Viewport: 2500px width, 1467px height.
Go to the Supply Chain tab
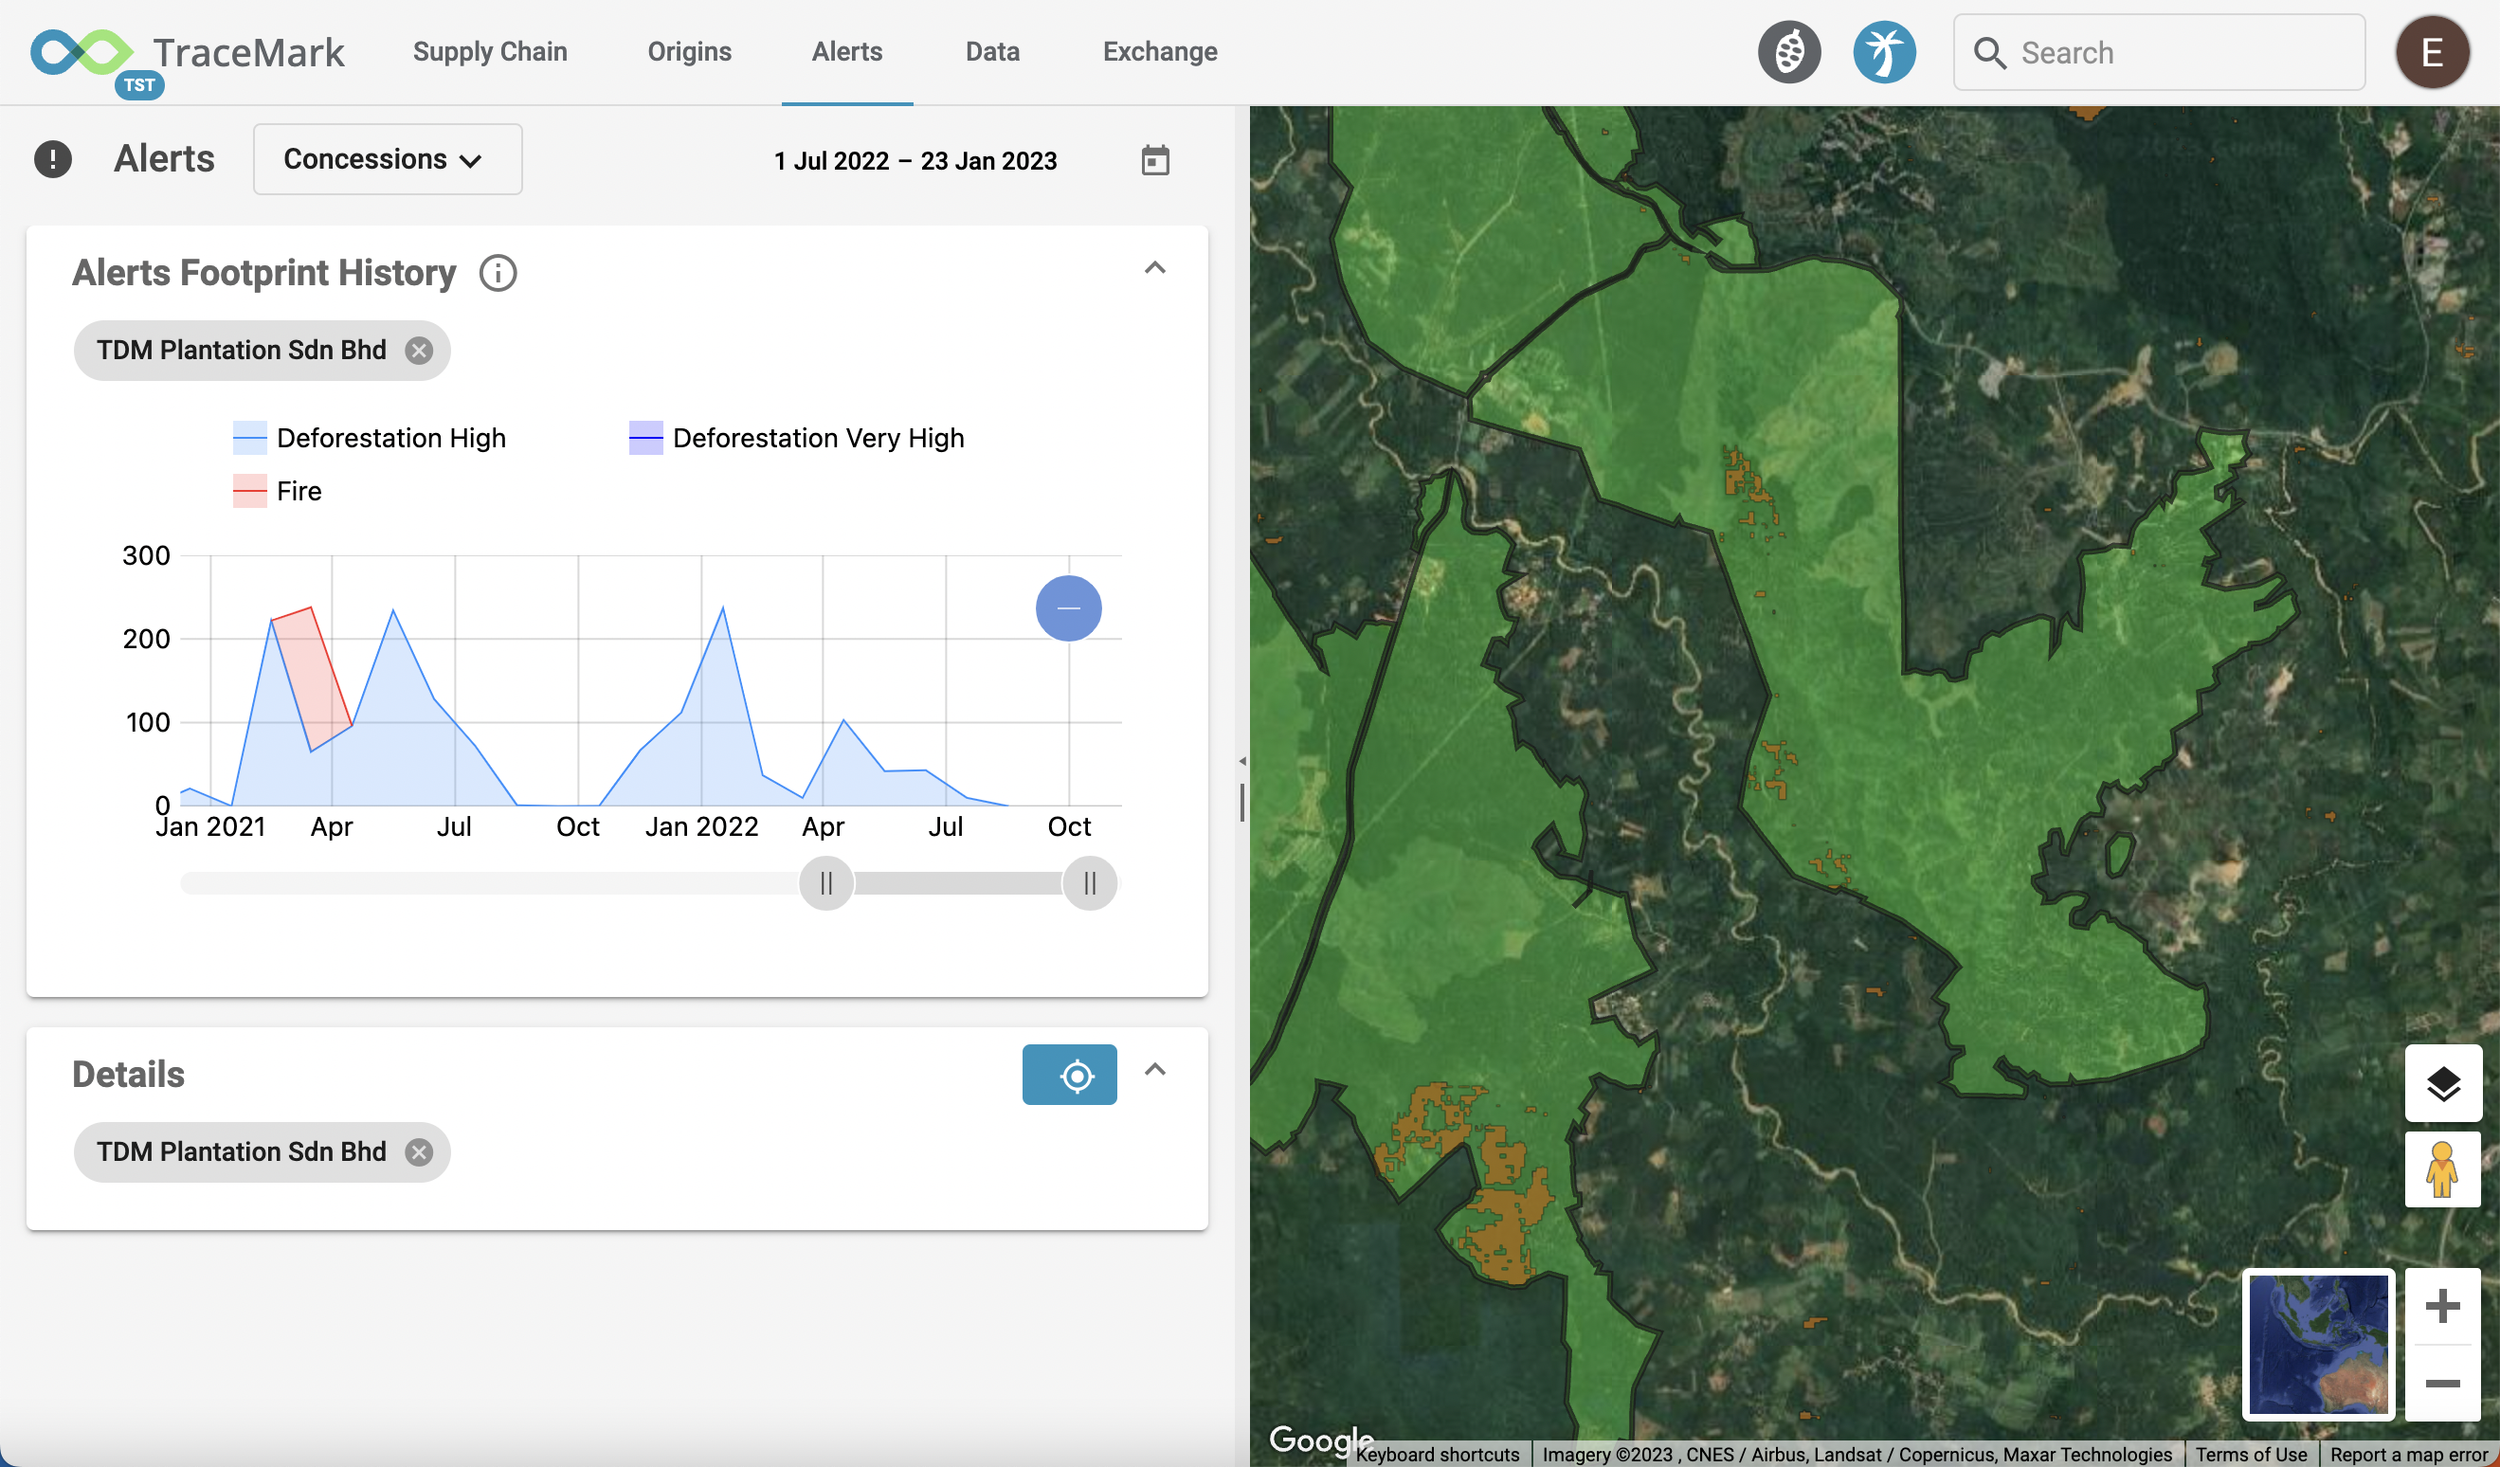(490, 52)
